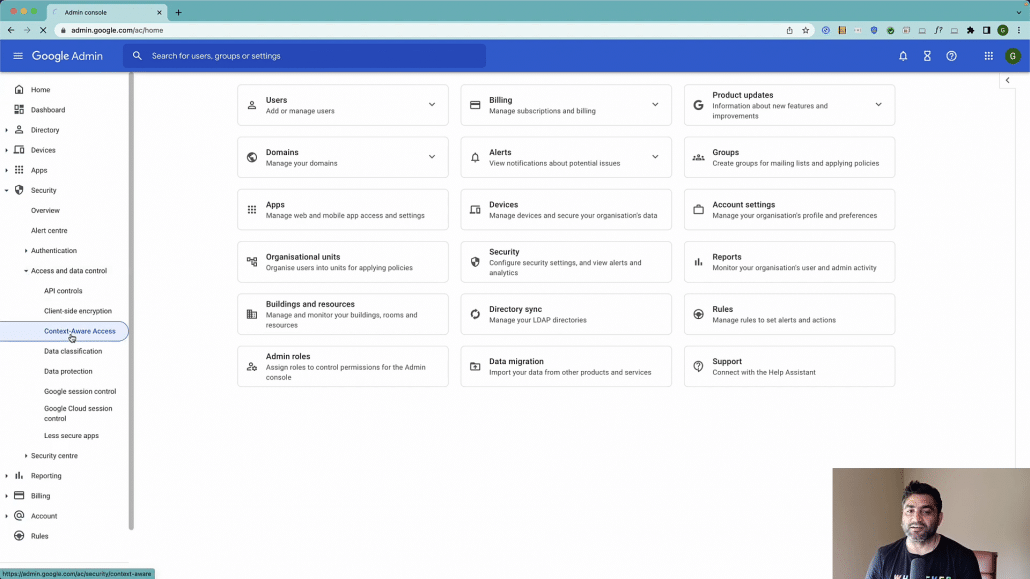Open the Account settings card
The height and width of the screenshot is (579, 1030).
tap(789, 210)
